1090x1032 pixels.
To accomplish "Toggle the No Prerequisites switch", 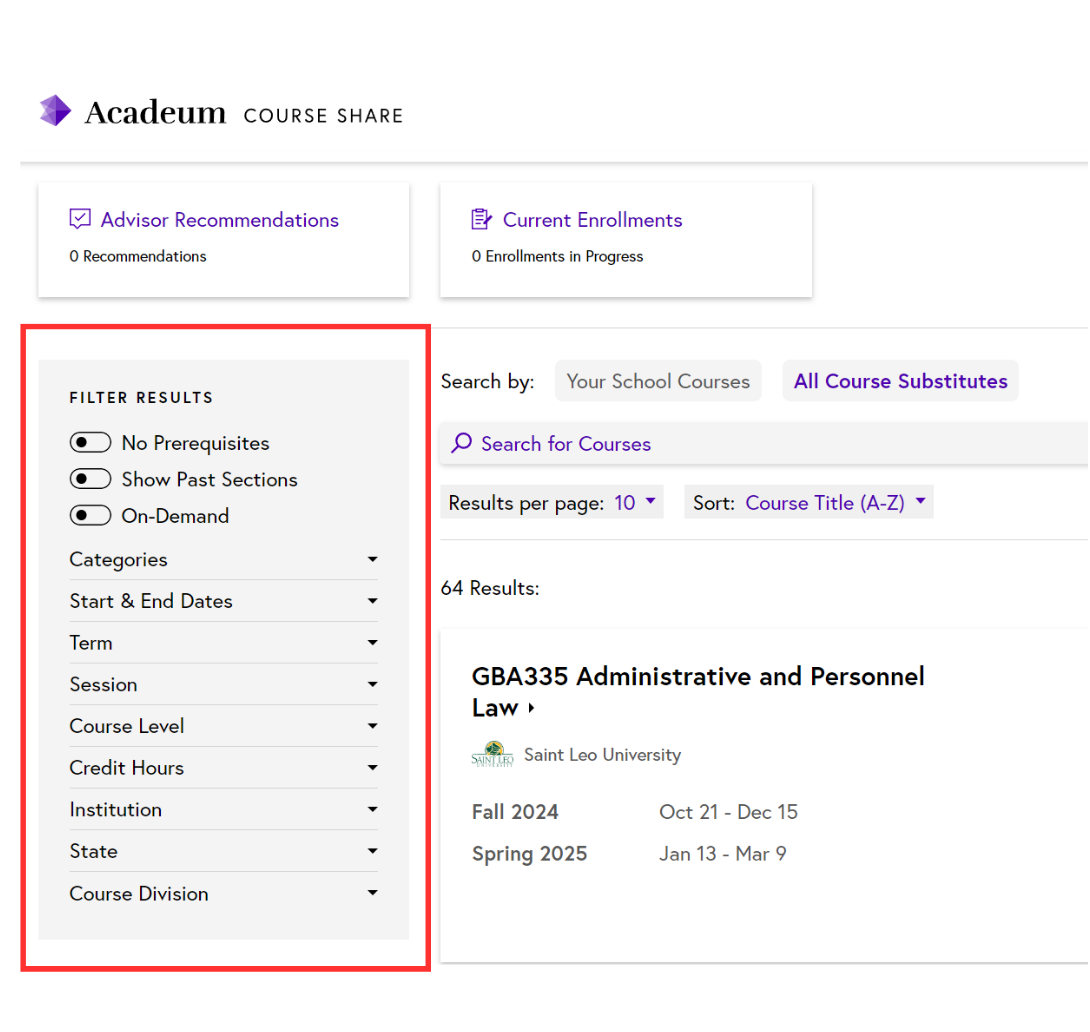I will (90, 442).
